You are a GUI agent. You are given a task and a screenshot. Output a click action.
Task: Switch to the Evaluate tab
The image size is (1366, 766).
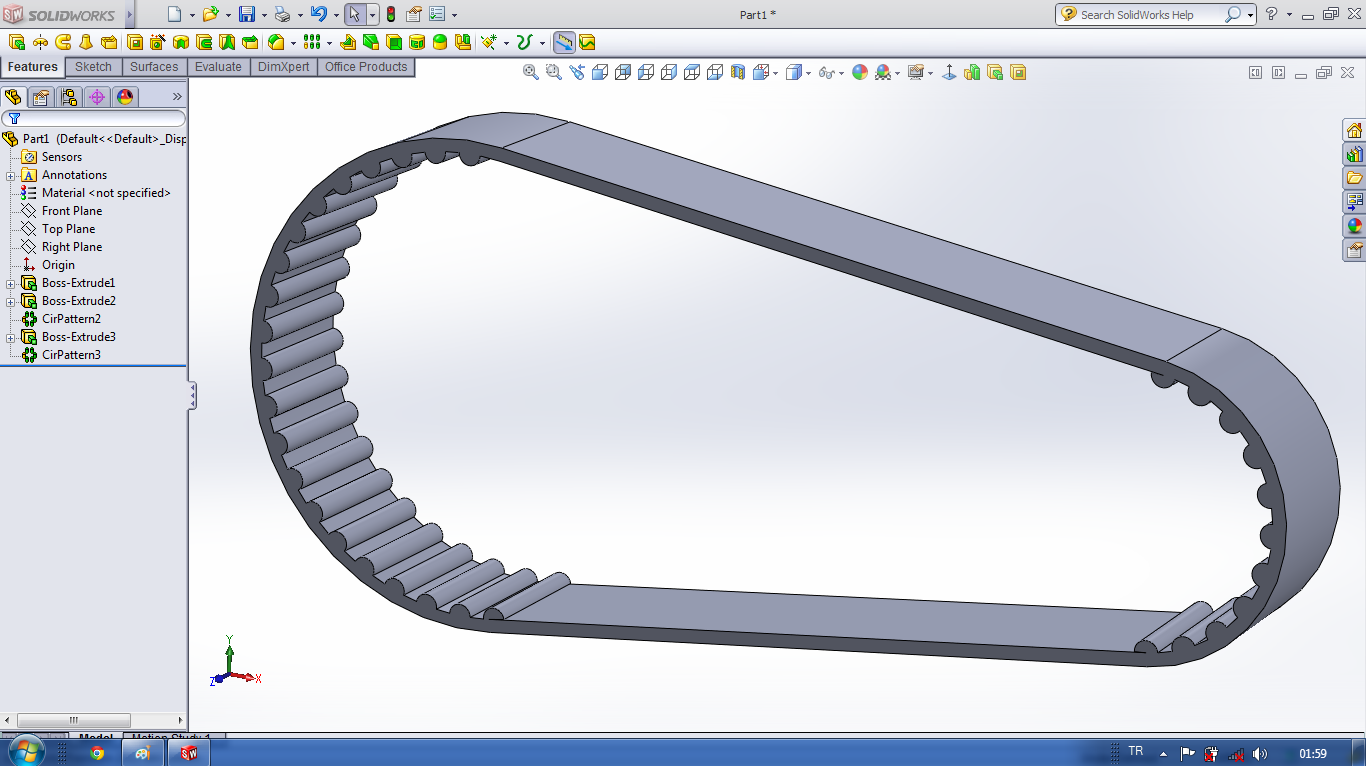click(x=218, y=67)
